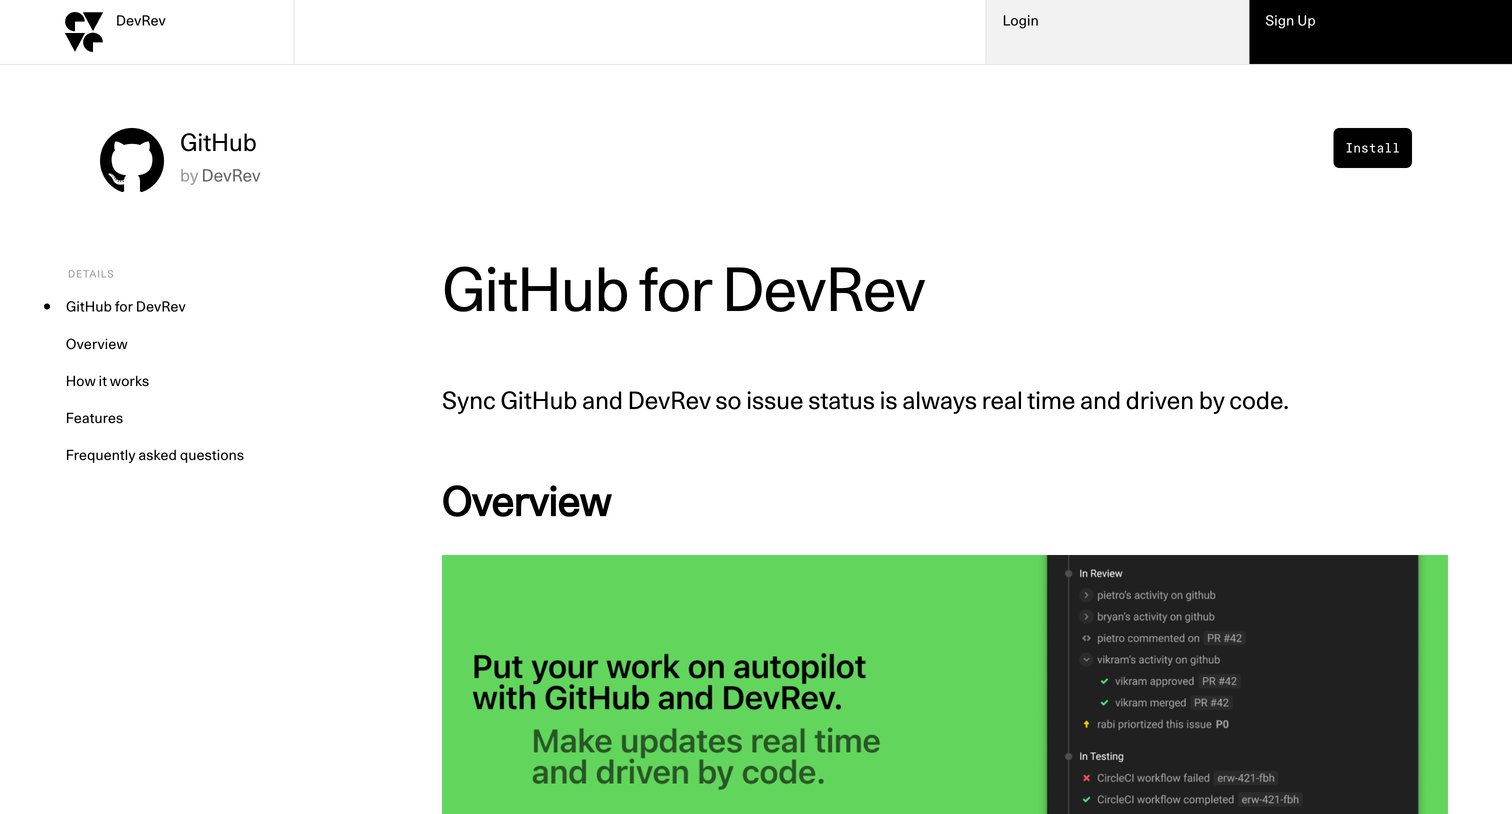Click red X beside CircleCI workflow failed
1512x814 pixels.
pyautogui.click(x=1086, y=778)
